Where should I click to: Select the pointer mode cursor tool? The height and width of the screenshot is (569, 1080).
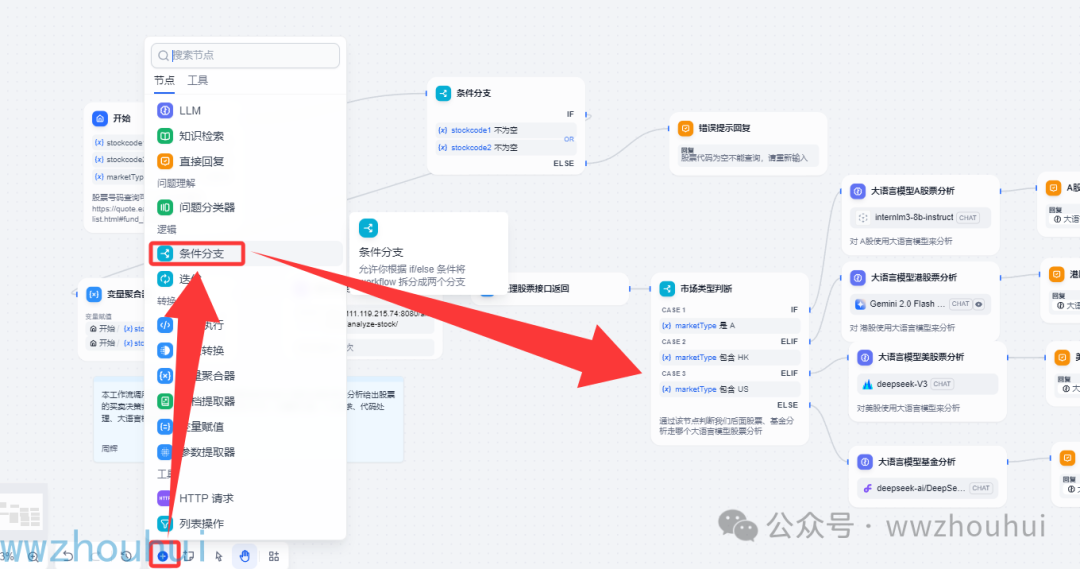click(218, 555)
